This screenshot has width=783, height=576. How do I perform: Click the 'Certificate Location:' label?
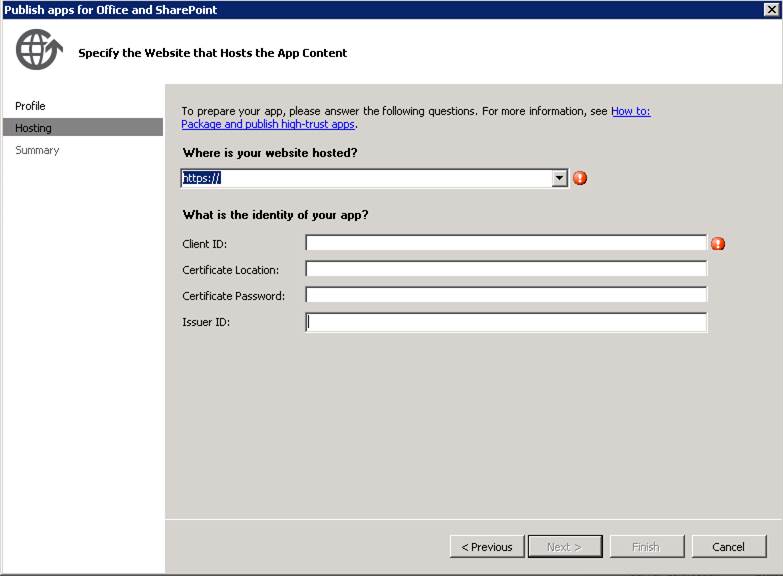[231, 270]
